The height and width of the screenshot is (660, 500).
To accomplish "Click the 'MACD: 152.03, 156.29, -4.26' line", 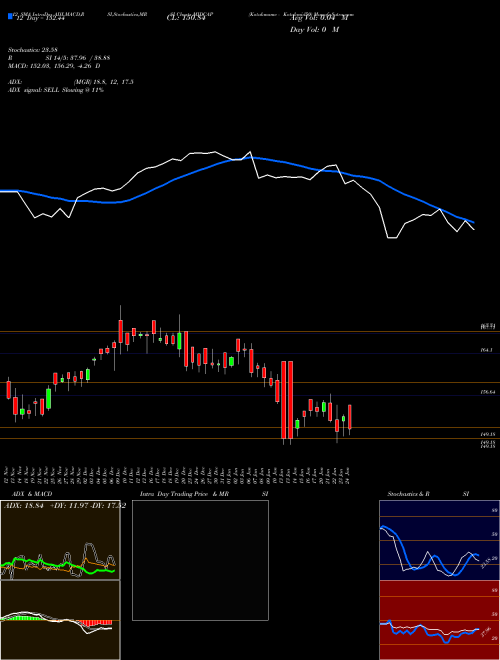I will click(54, 66).
